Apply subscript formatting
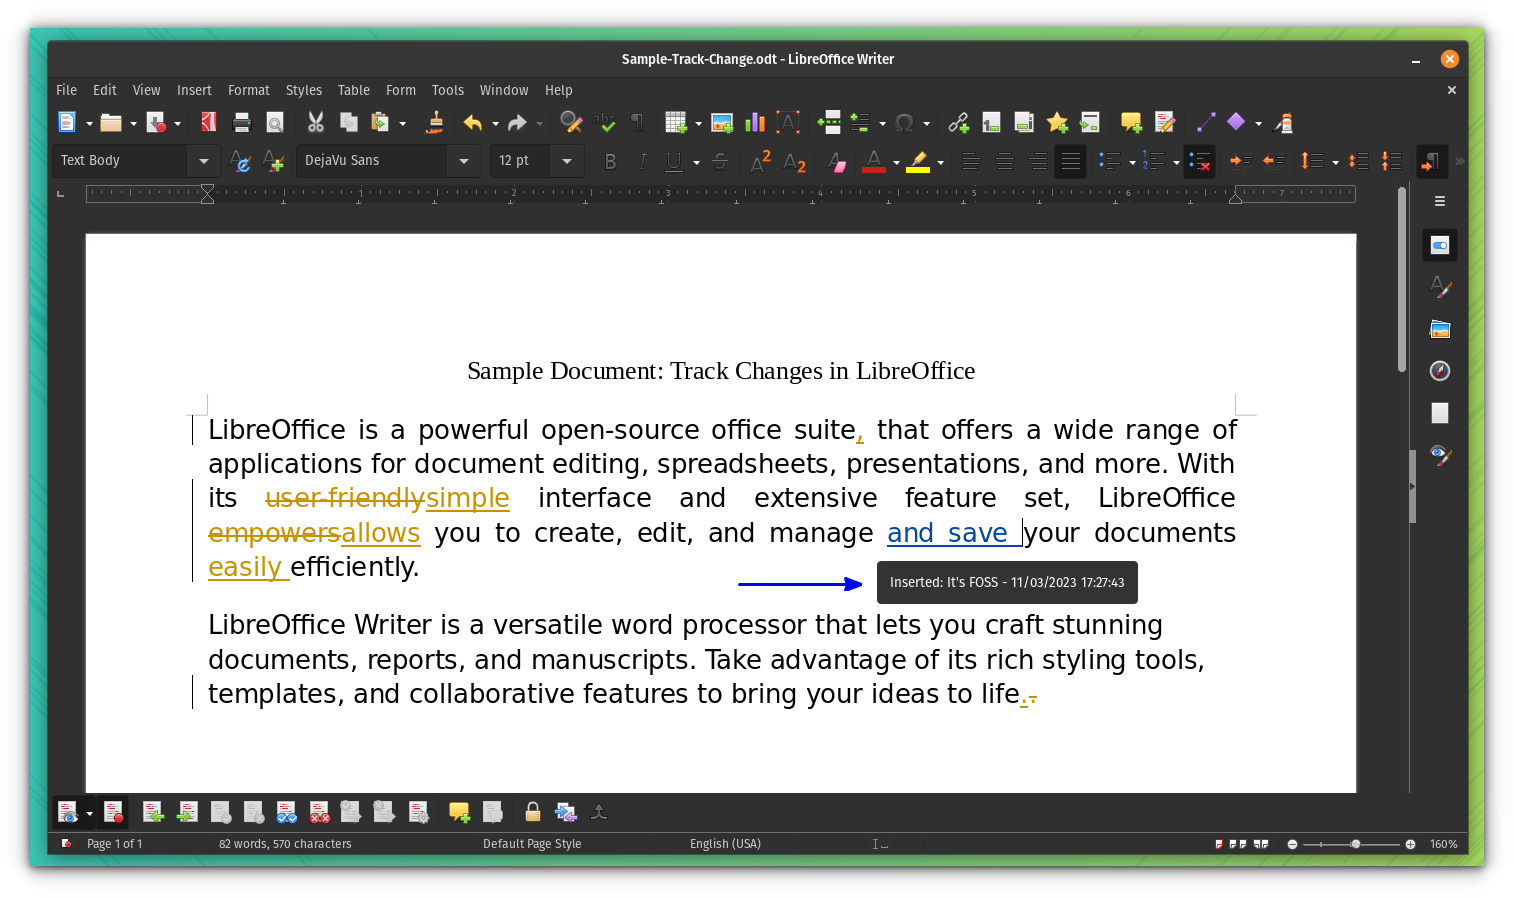The height and width of the screenshot is (898, 1514). [795, 160]
